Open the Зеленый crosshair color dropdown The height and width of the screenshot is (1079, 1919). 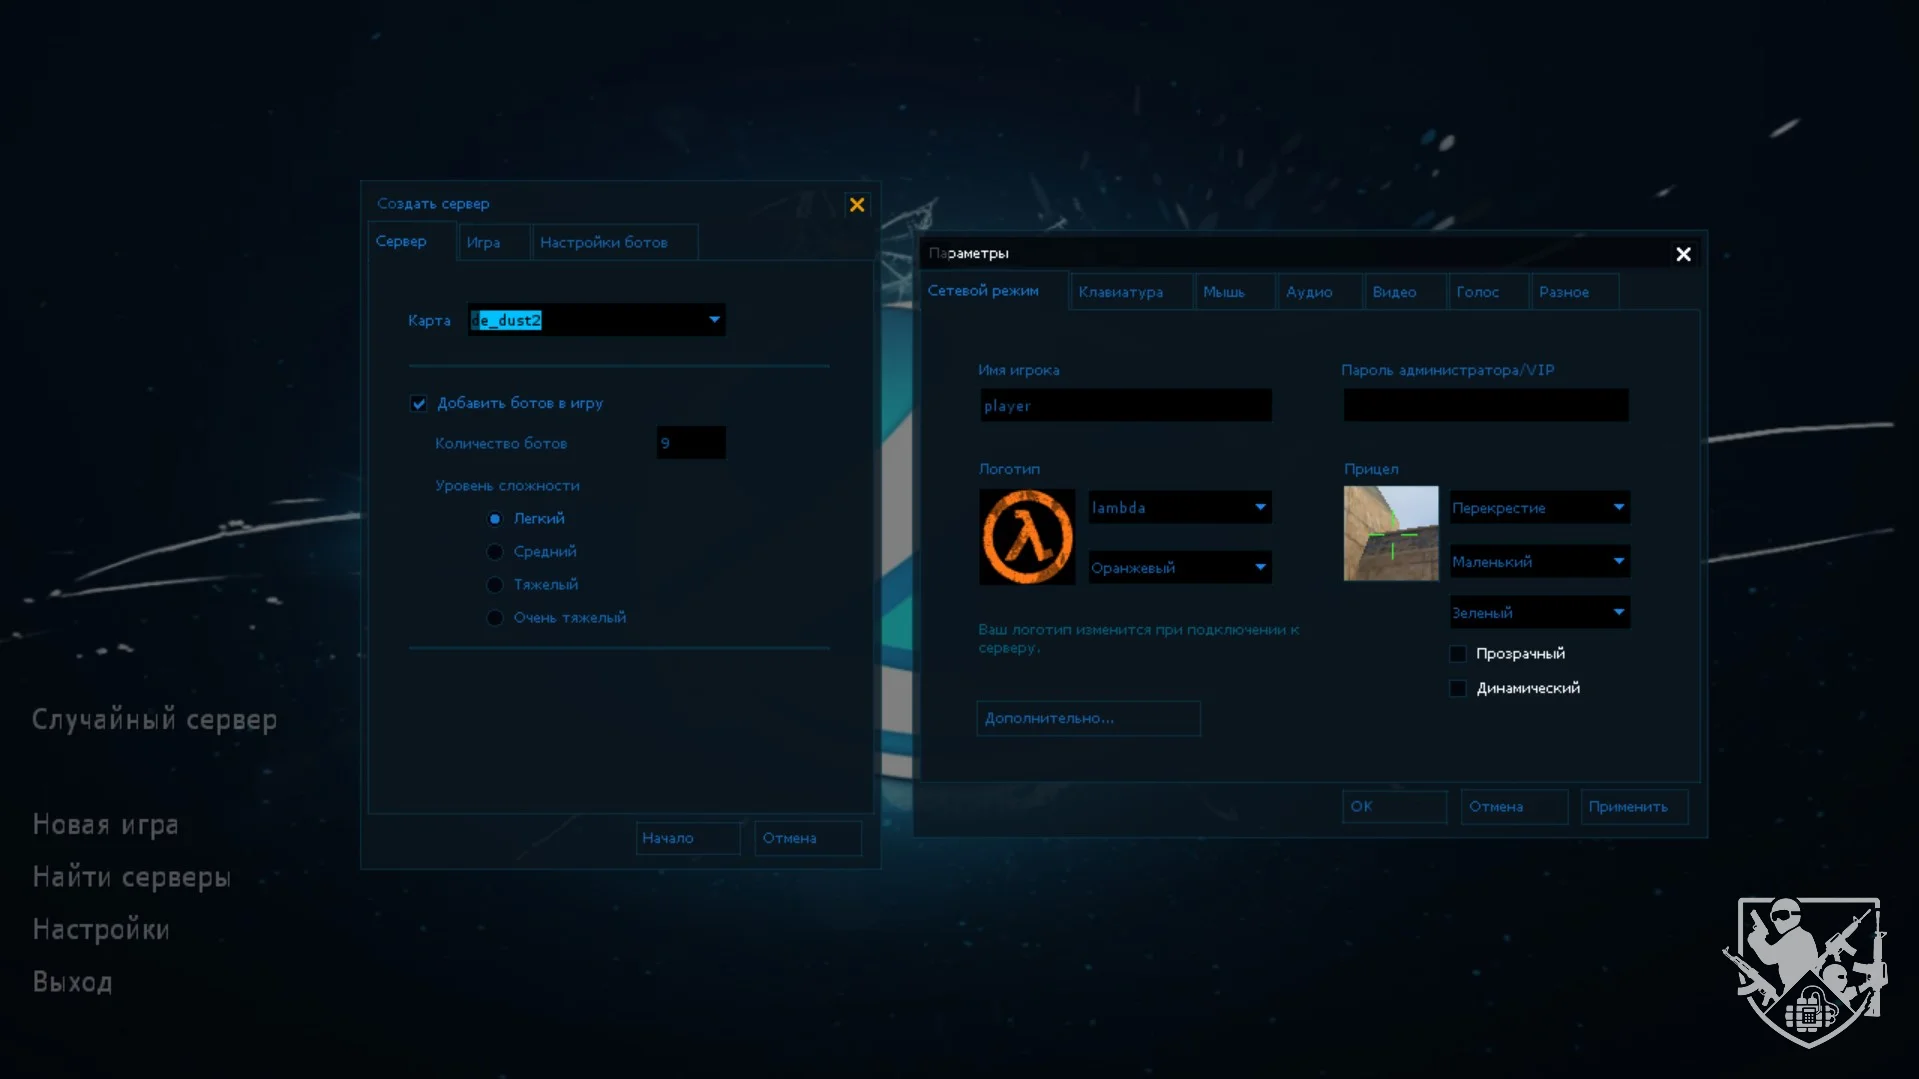point(1618,612)
